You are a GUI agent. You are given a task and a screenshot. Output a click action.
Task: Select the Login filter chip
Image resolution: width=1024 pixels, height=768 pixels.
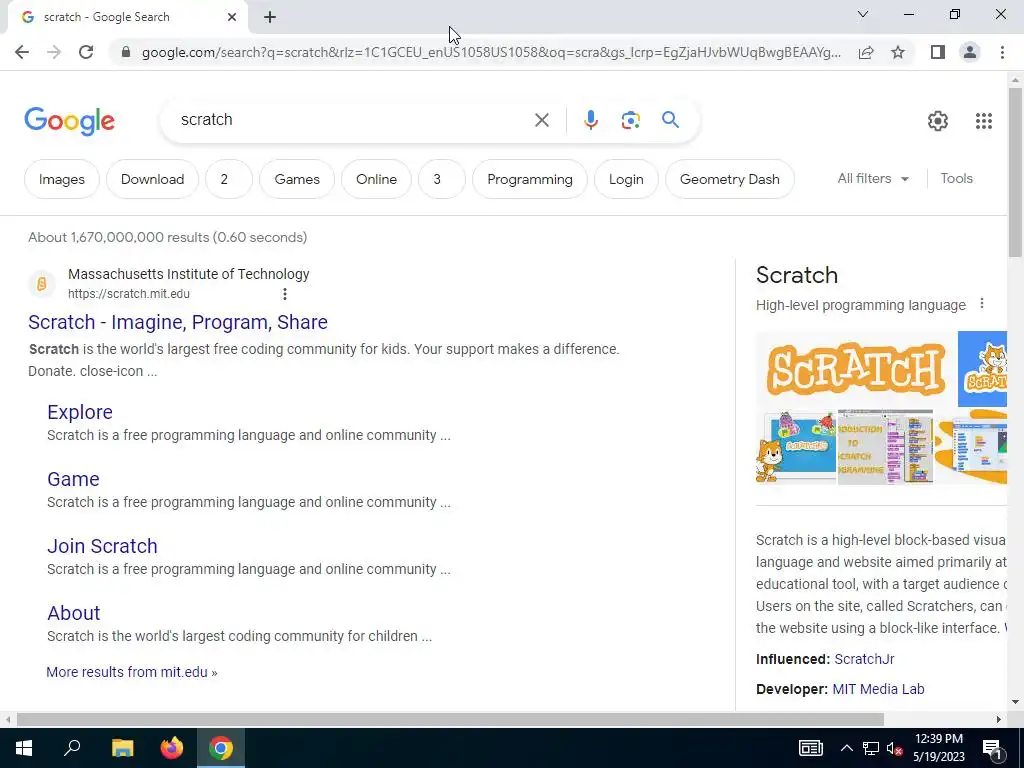[x=626, y=179]
